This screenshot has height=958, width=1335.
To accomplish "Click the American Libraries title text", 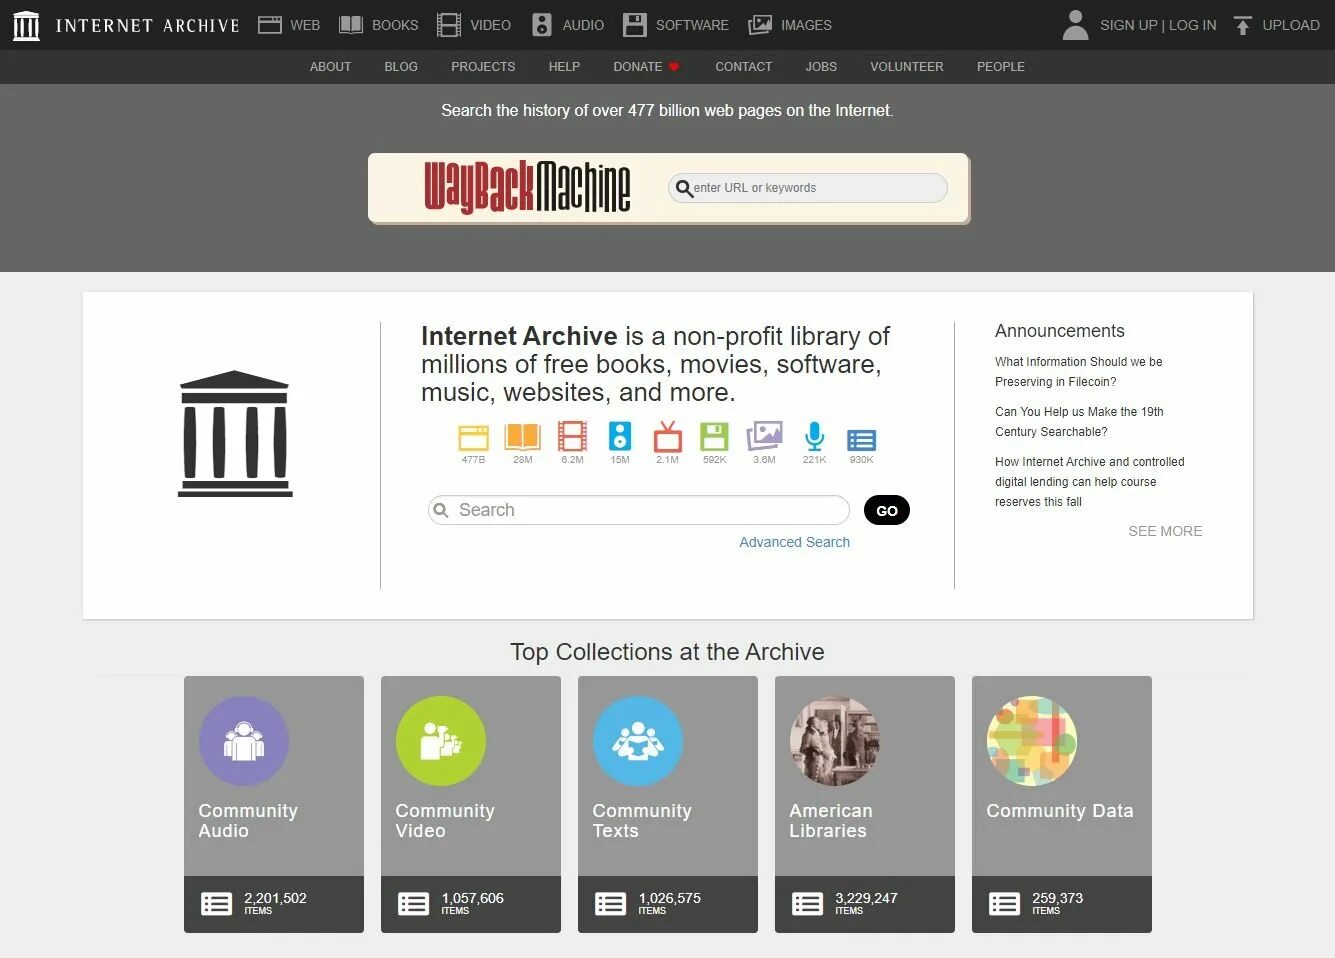I will point(831,821).
